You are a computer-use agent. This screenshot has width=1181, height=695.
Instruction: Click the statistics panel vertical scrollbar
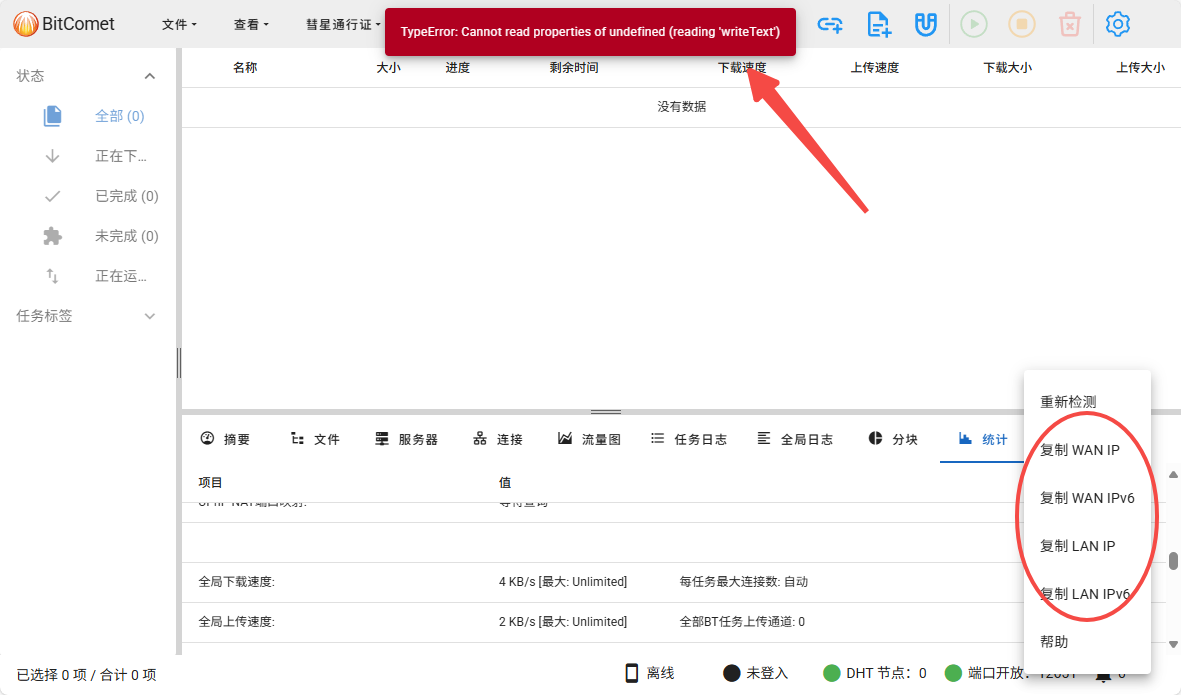point(1173,561)
